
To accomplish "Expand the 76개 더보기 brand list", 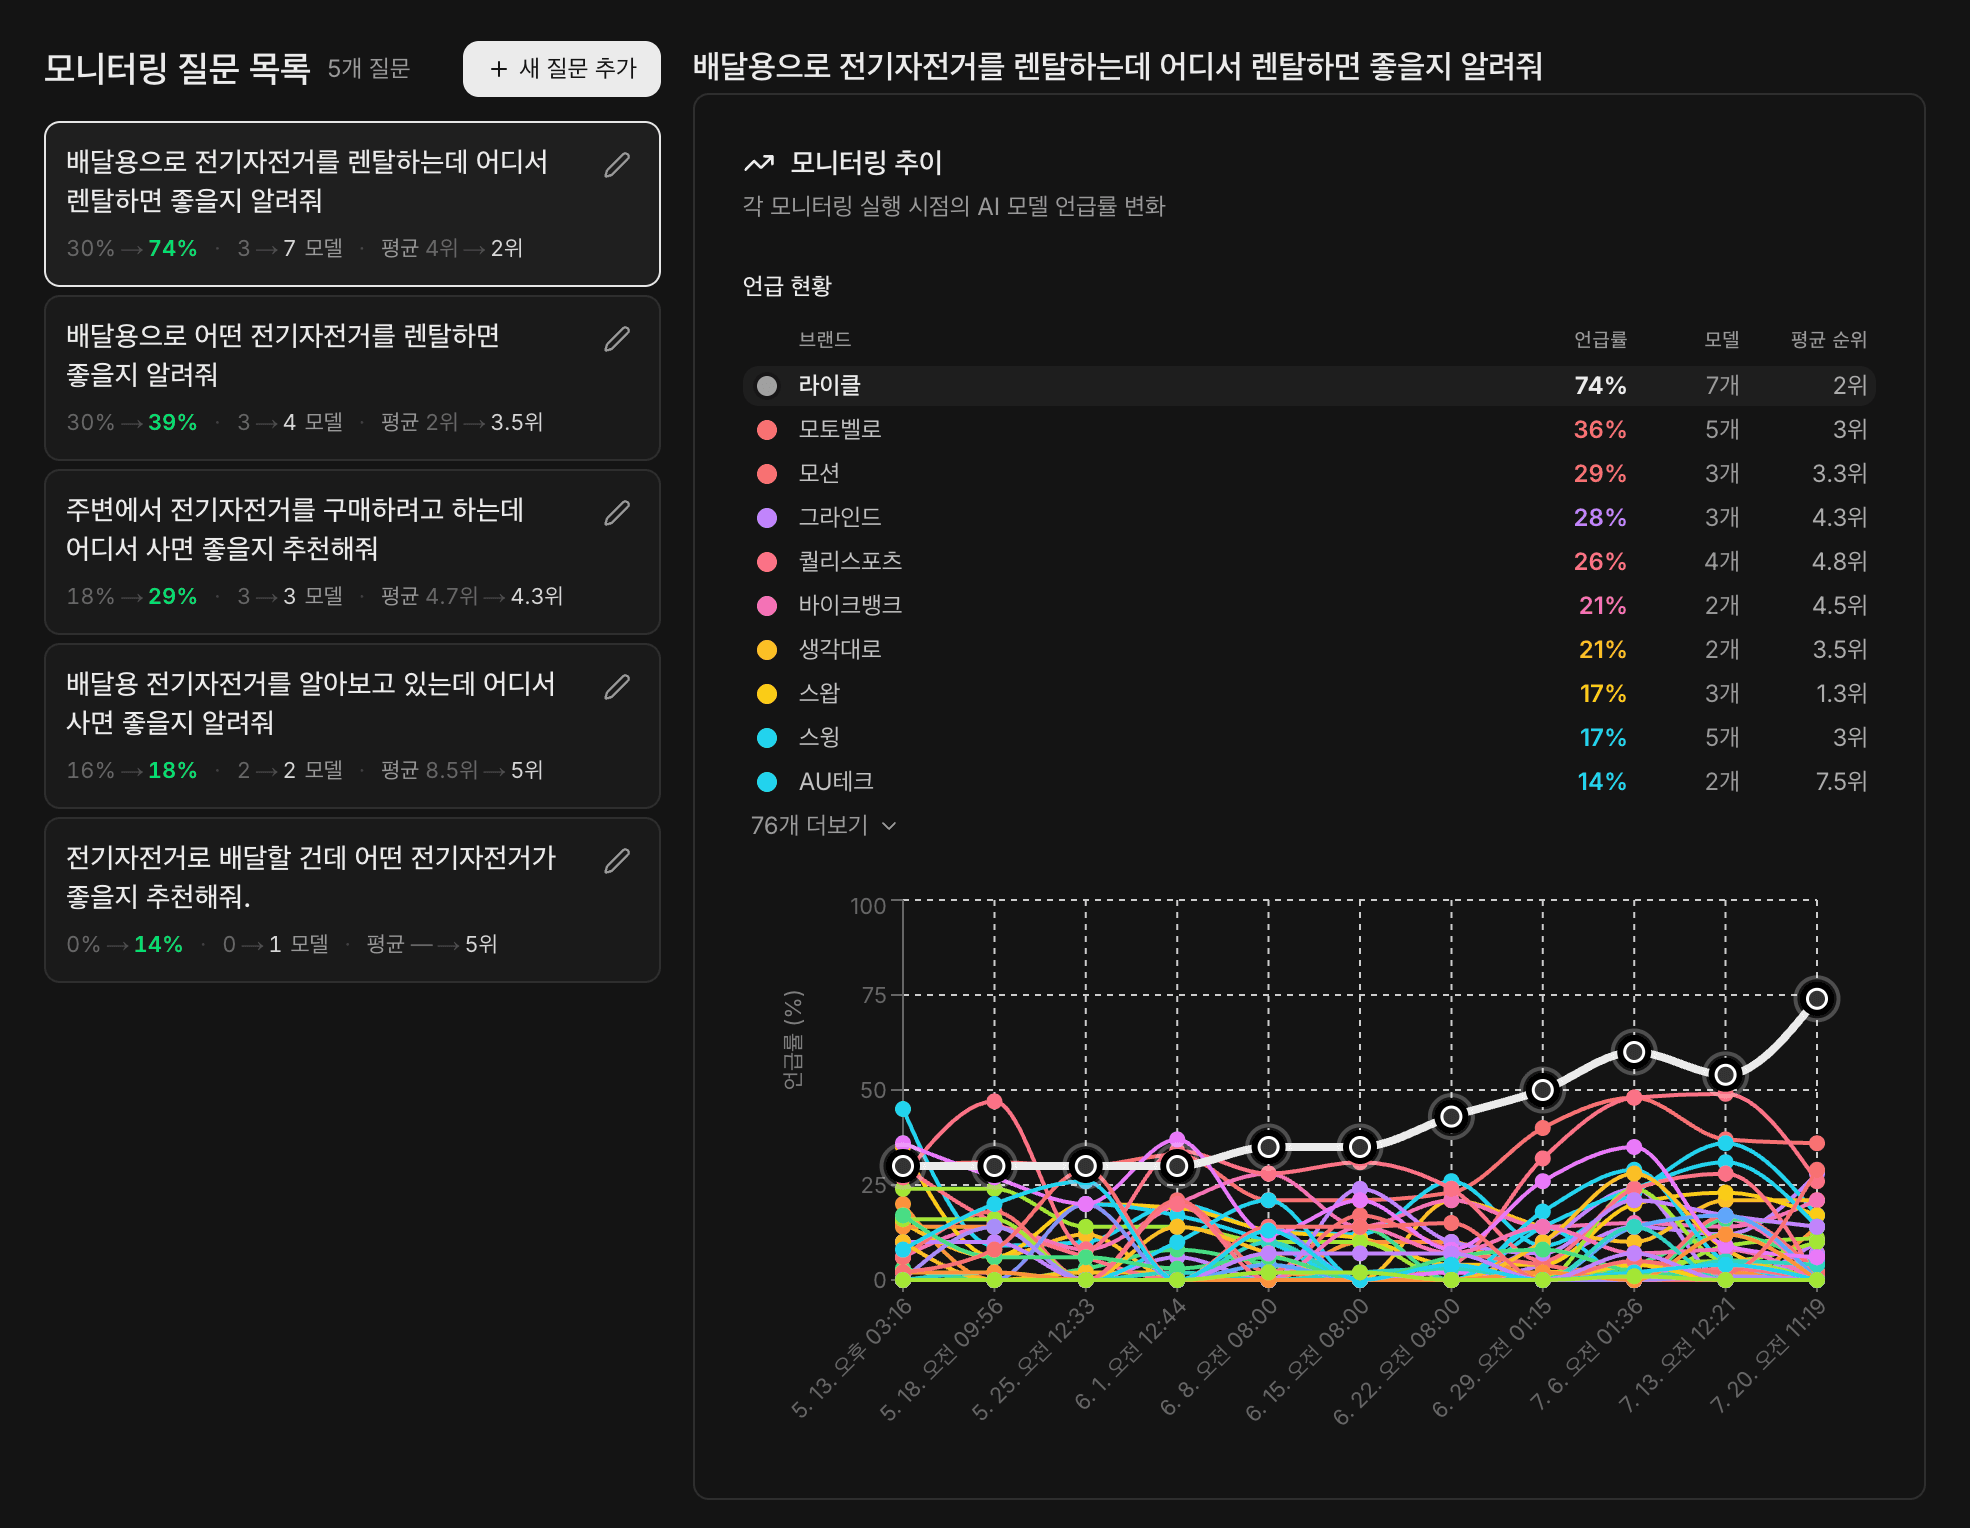I will pyautogui.click(x=823, y=826).
